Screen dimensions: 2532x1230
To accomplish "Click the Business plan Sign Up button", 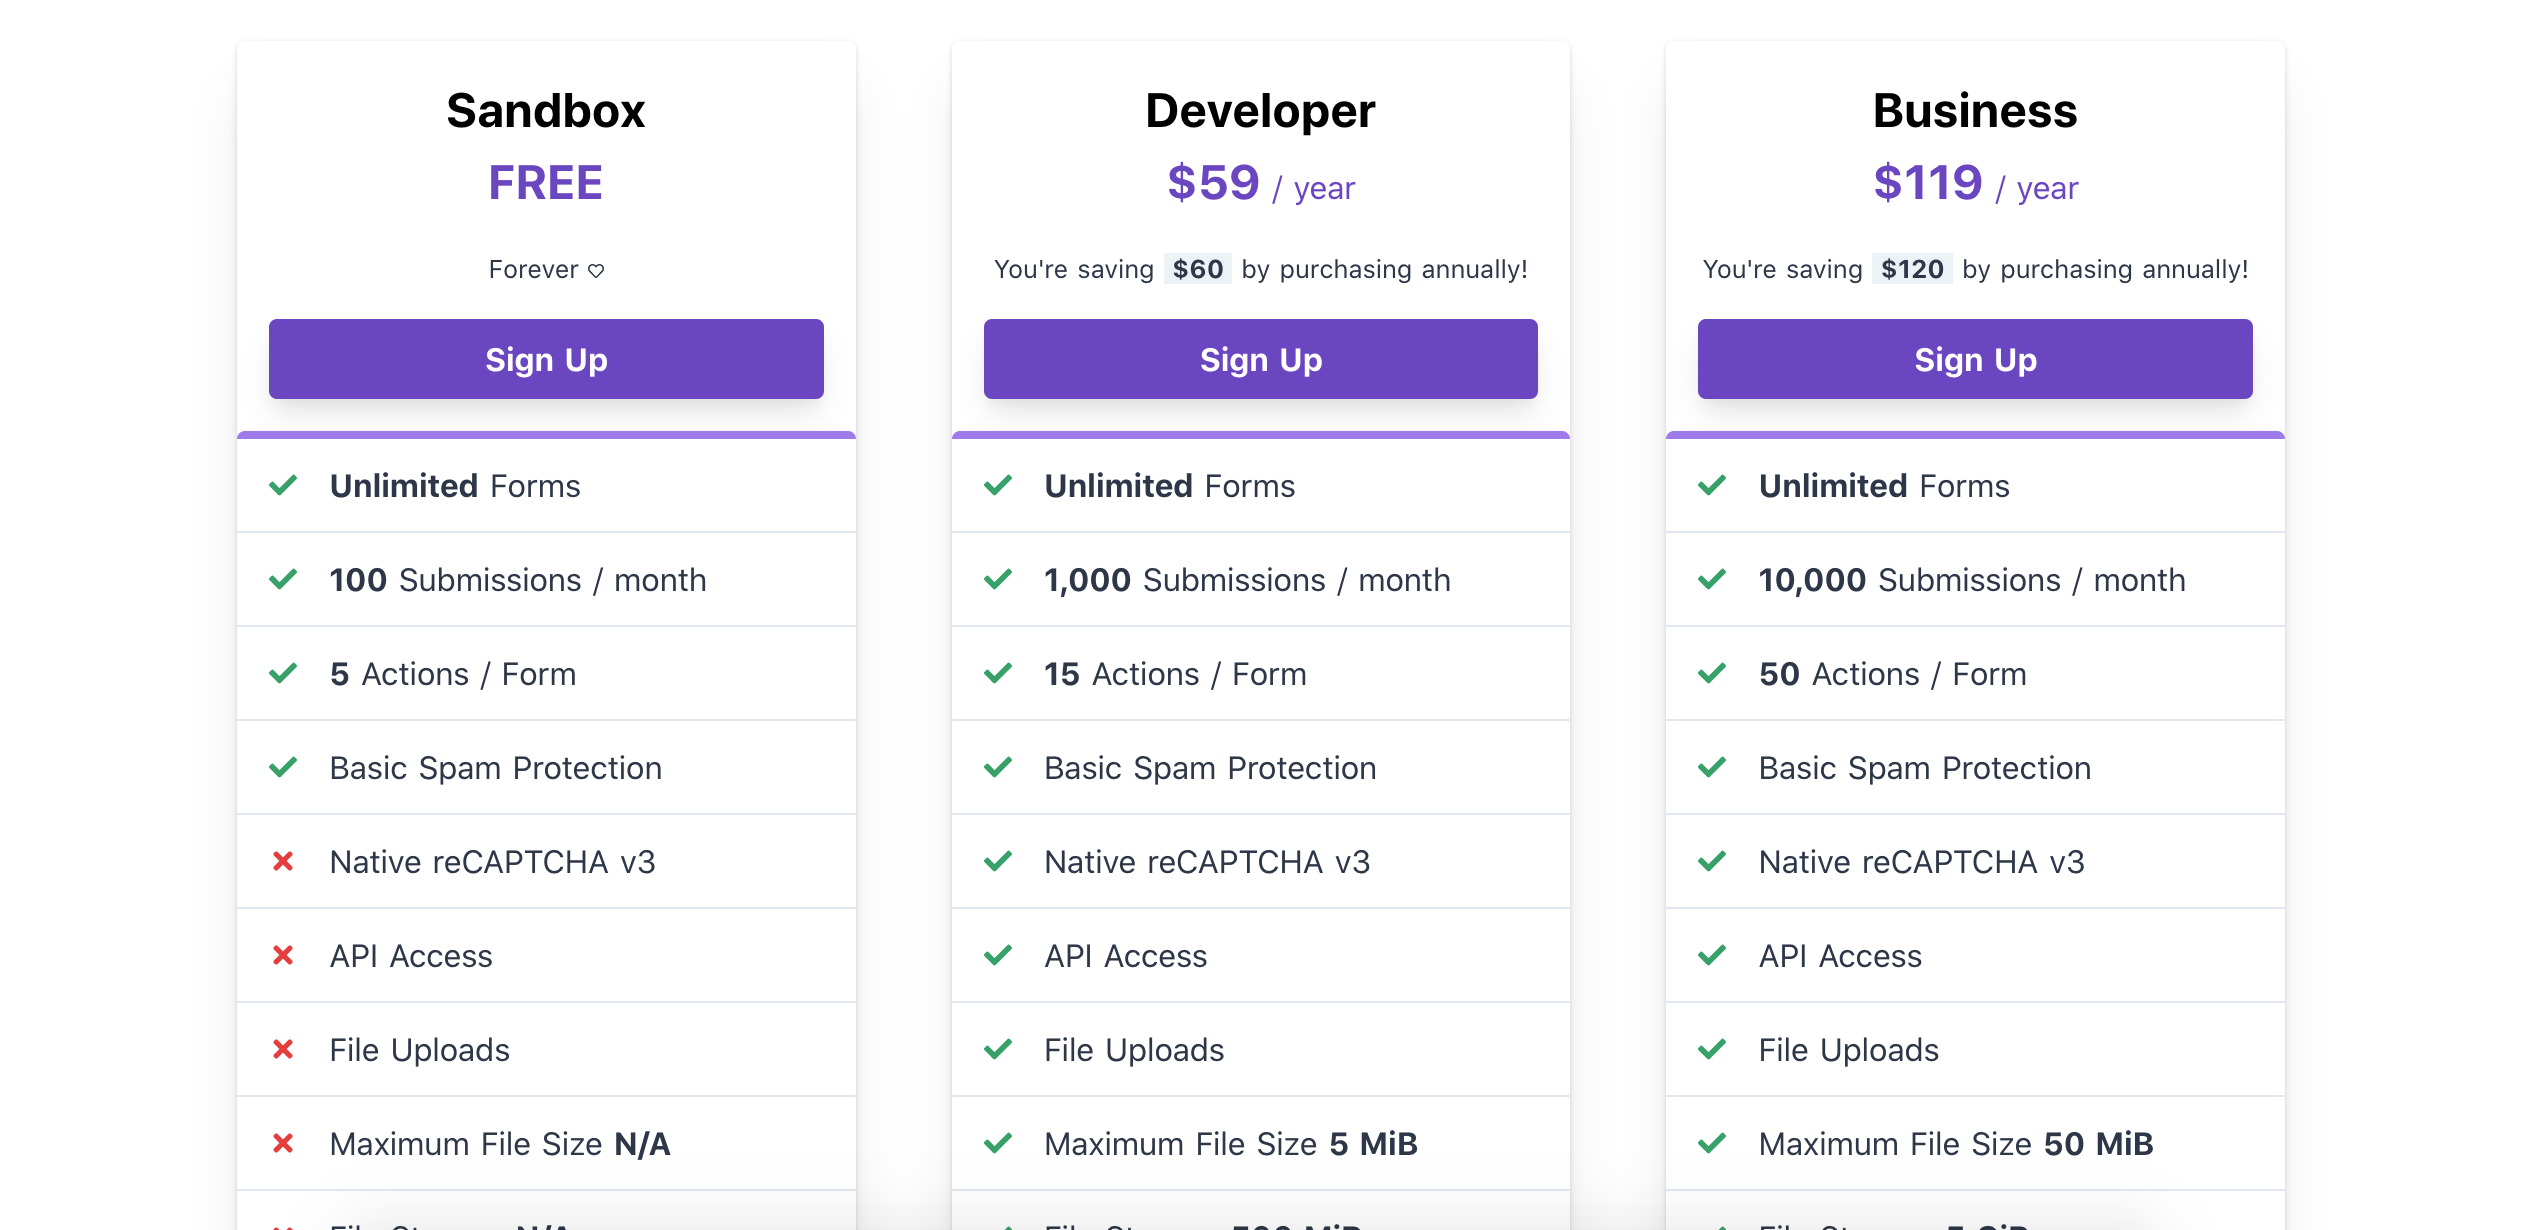I will click(1975, 359).
